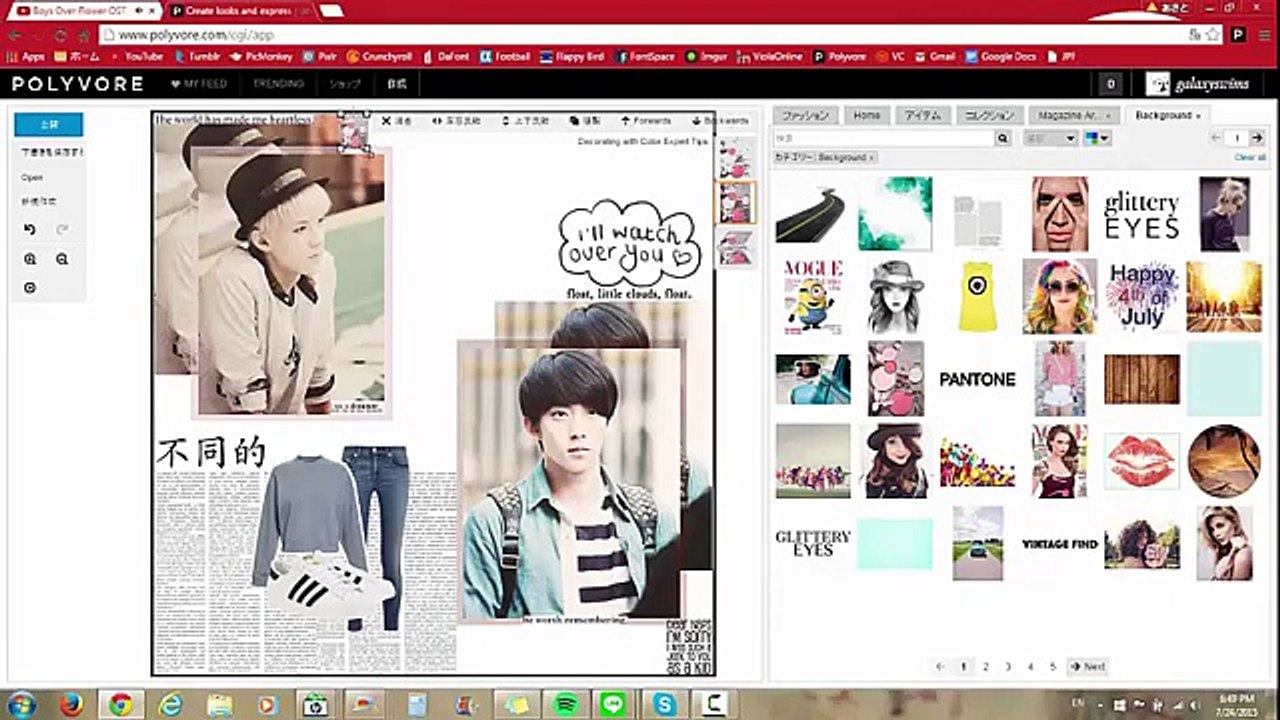Click the round reset zoom icon below the magnifiers
The image size is (1280, 720).
(30, 288)
